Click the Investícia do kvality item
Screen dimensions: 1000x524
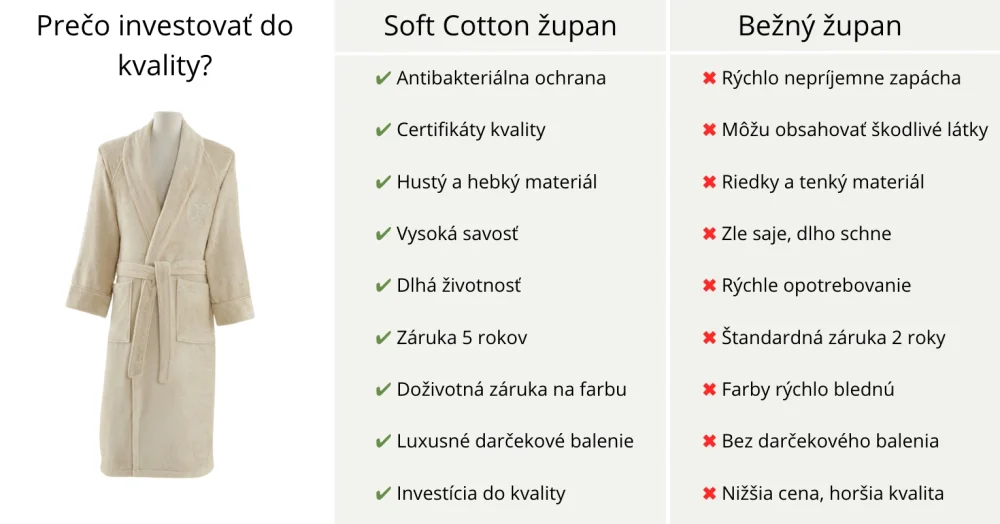click(x=481, y=493)
